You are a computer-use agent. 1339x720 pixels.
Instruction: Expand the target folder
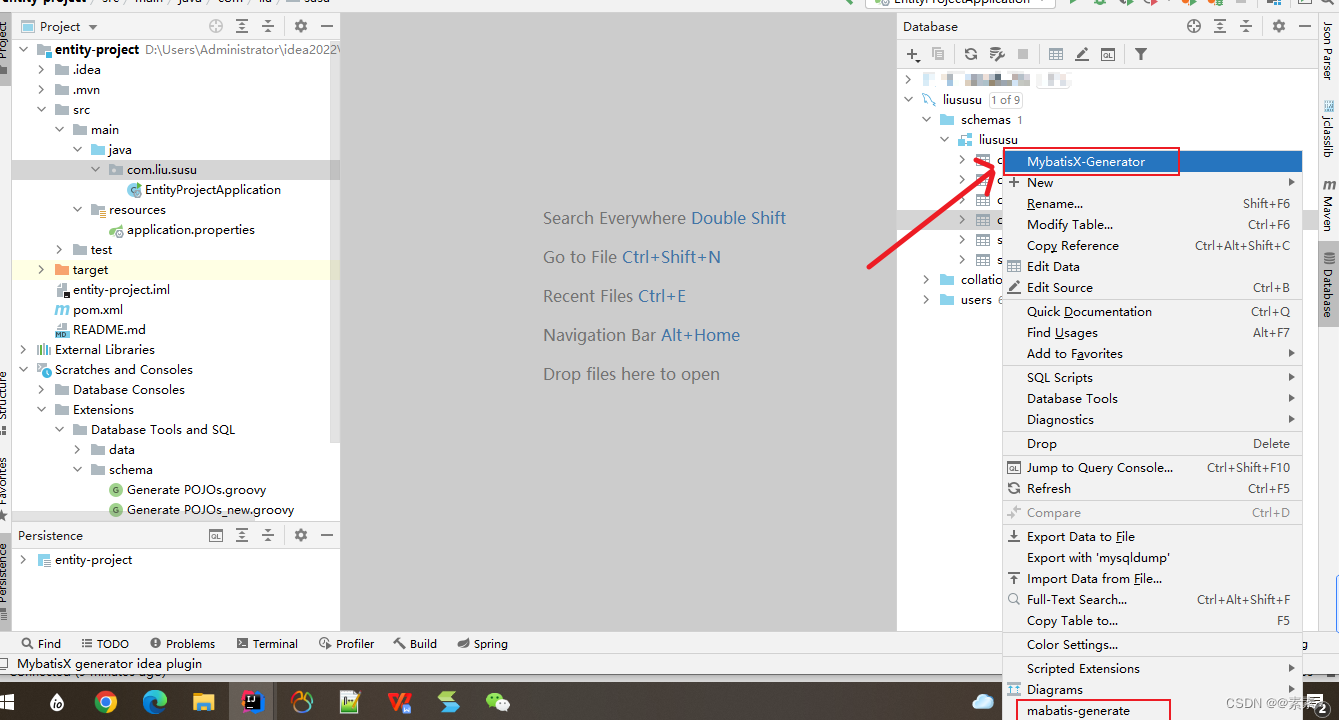[x=41, y=270]
